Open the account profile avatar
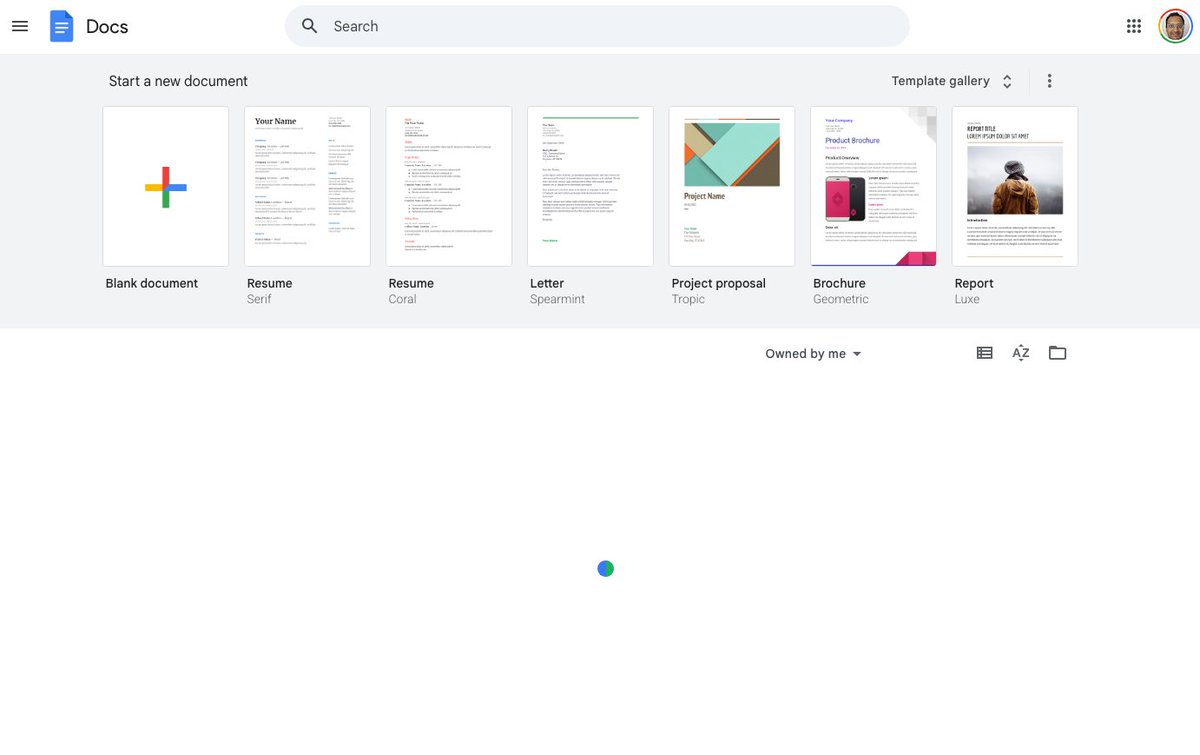 [x=1175, y=26]
